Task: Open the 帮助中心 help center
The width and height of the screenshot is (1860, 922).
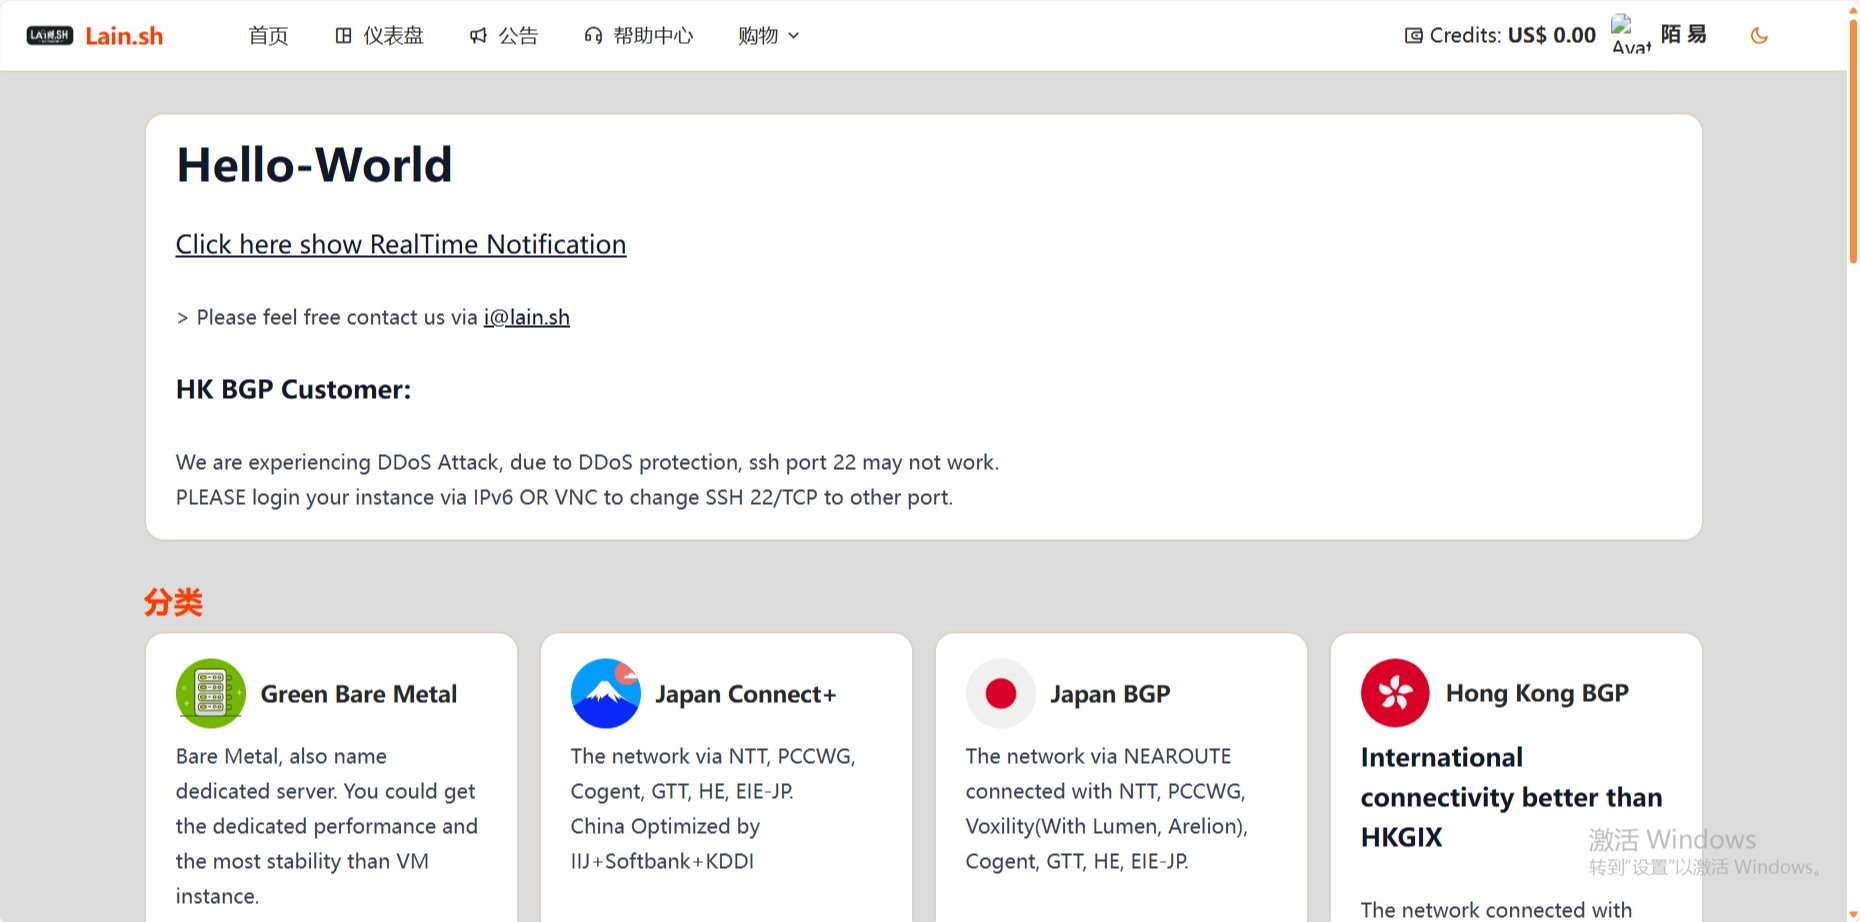Action: click(639, 36)
